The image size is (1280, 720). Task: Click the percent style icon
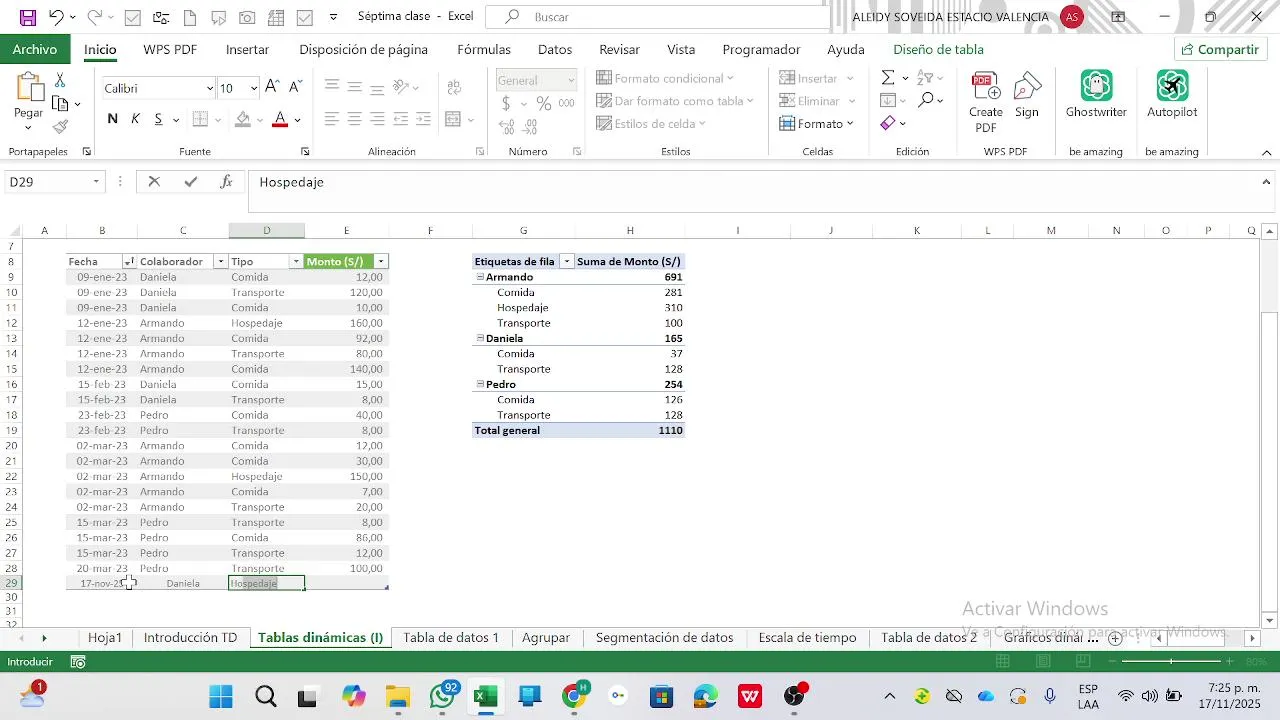point(543,103)
